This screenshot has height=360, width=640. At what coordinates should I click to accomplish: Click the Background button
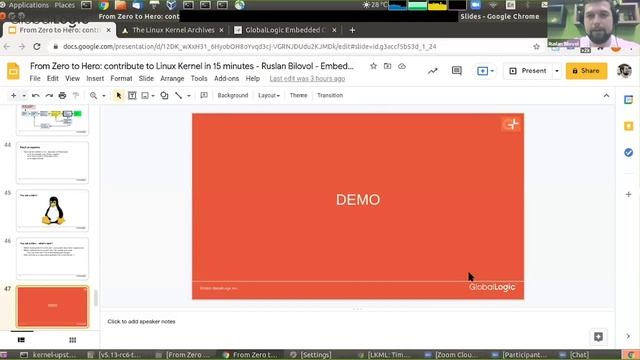233,96
